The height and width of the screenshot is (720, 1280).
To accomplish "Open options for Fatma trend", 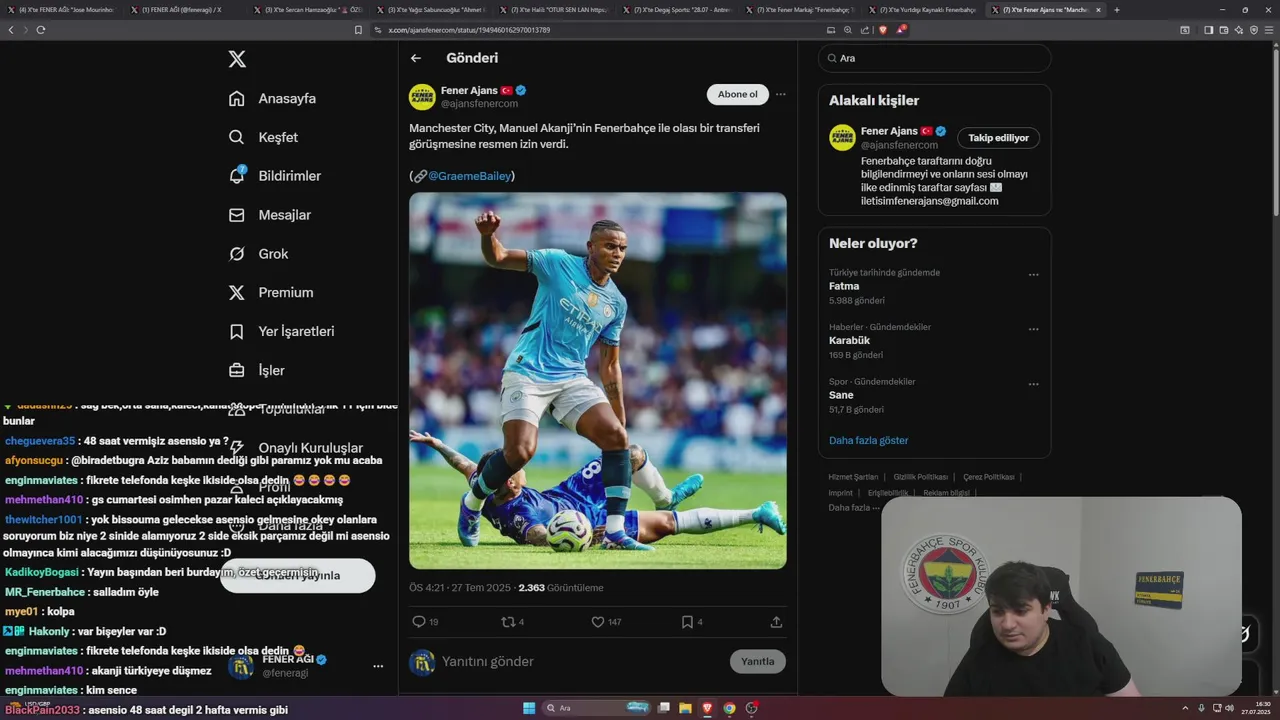I will 1034,274.
